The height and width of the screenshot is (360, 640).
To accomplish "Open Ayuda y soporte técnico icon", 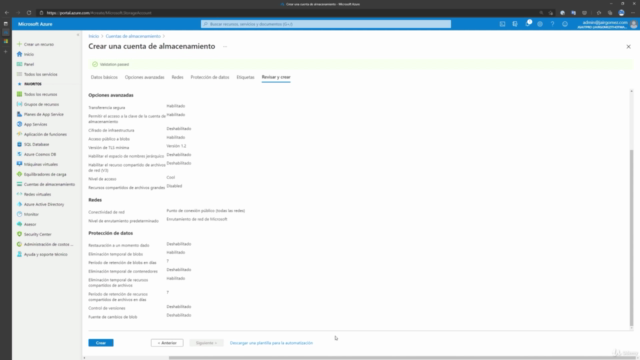I will coord(19,254).
